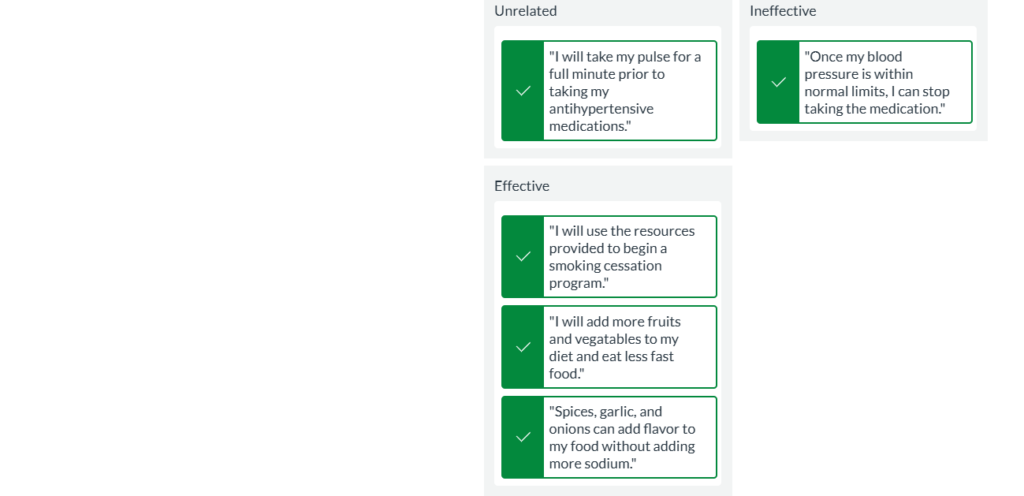This screenshot has height=496, width=1024.
Task: Click the "stop taking the medication" statement text
Action: (877, 82)
